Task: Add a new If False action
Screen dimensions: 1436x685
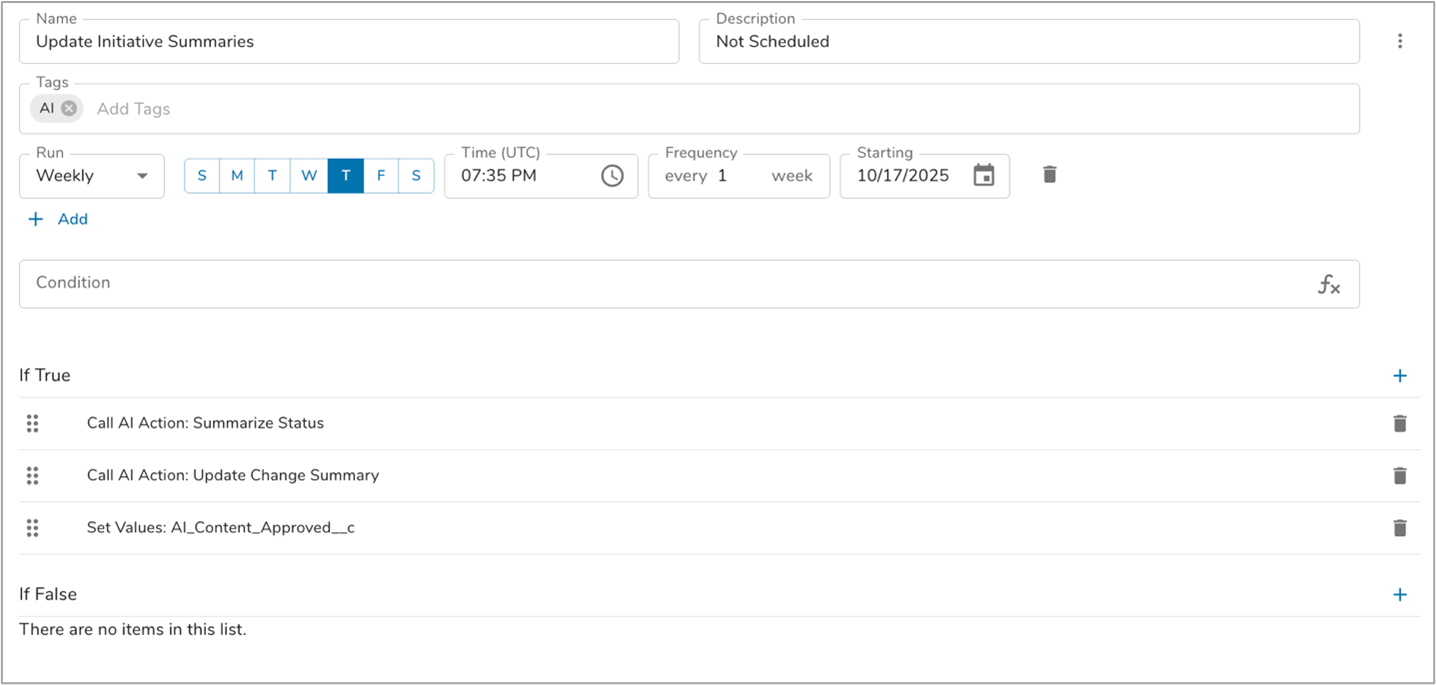Action: (x=1399, y=595)
